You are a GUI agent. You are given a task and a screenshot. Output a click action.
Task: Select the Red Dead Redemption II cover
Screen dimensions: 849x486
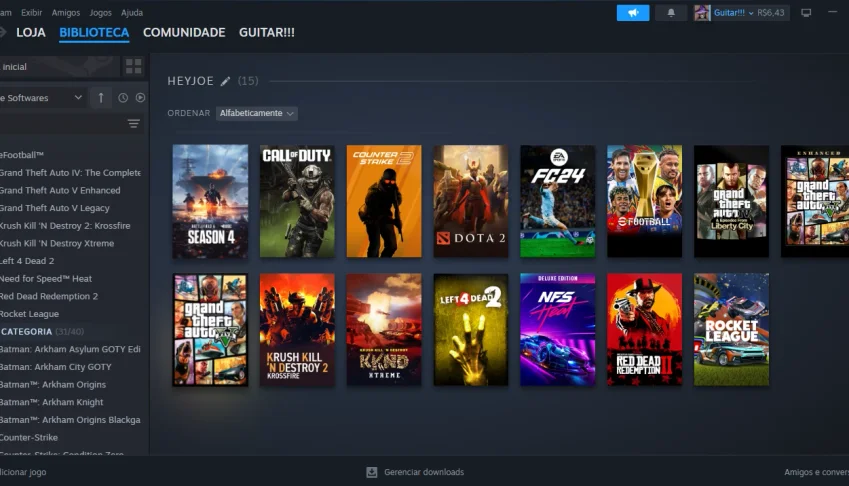point(644,330)
